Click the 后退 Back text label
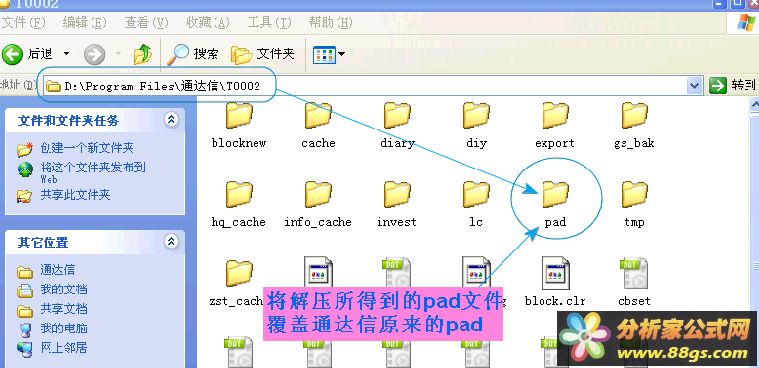759x368 pixels. (40, 54)
